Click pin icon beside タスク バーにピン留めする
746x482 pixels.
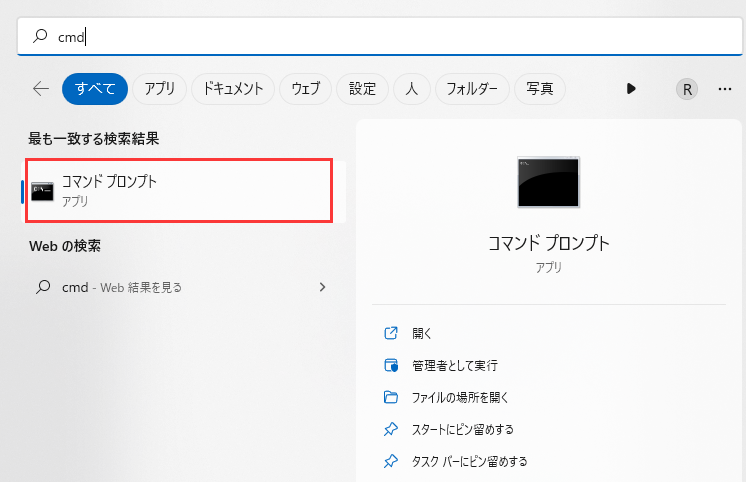click(x=391, y=461)
